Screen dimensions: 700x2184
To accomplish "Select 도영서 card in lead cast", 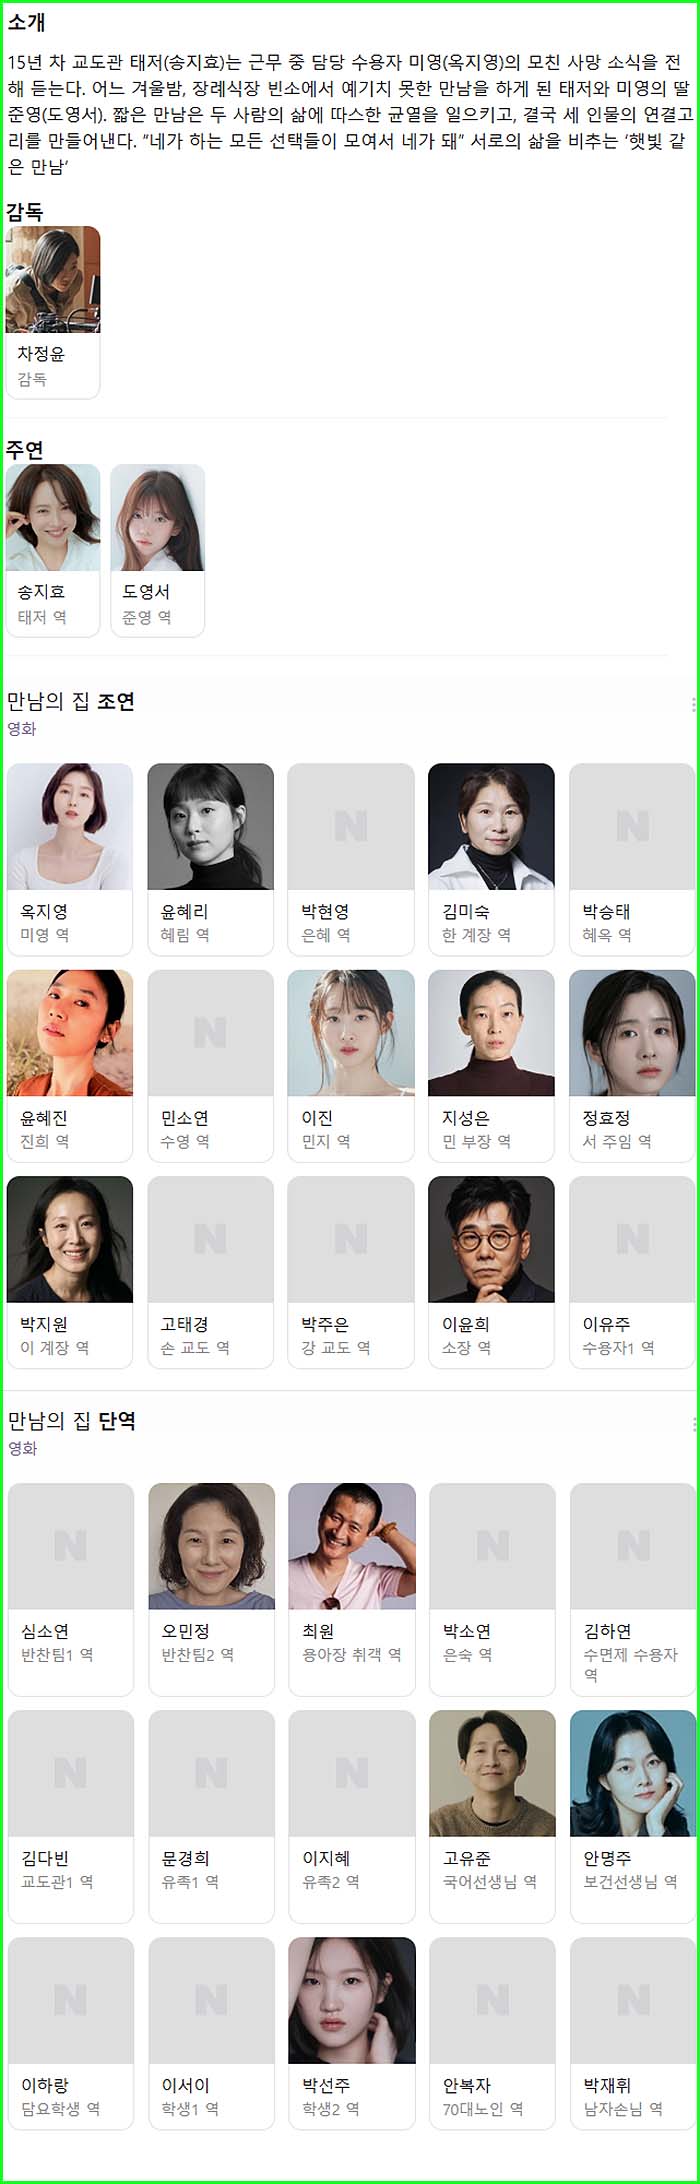I will (x=158, y=550).
